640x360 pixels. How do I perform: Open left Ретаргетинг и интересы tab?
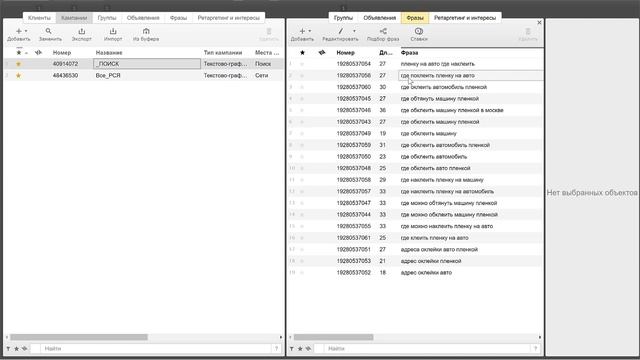coord(229,18)
